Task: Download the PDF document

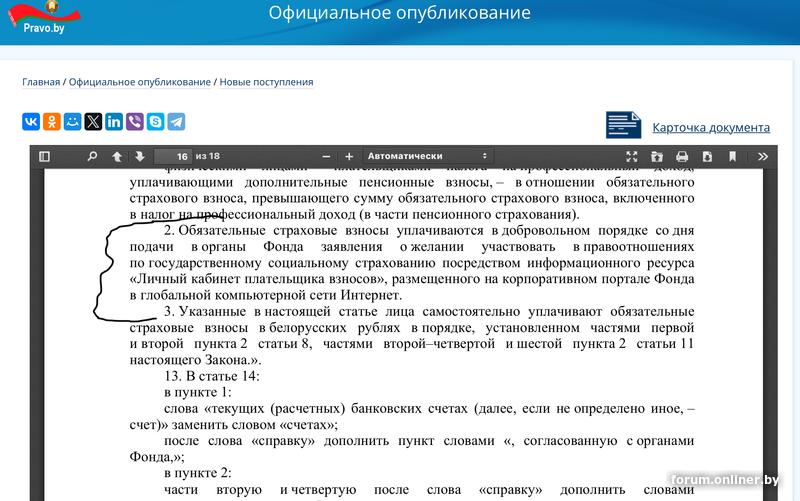Action: [707, 156]
